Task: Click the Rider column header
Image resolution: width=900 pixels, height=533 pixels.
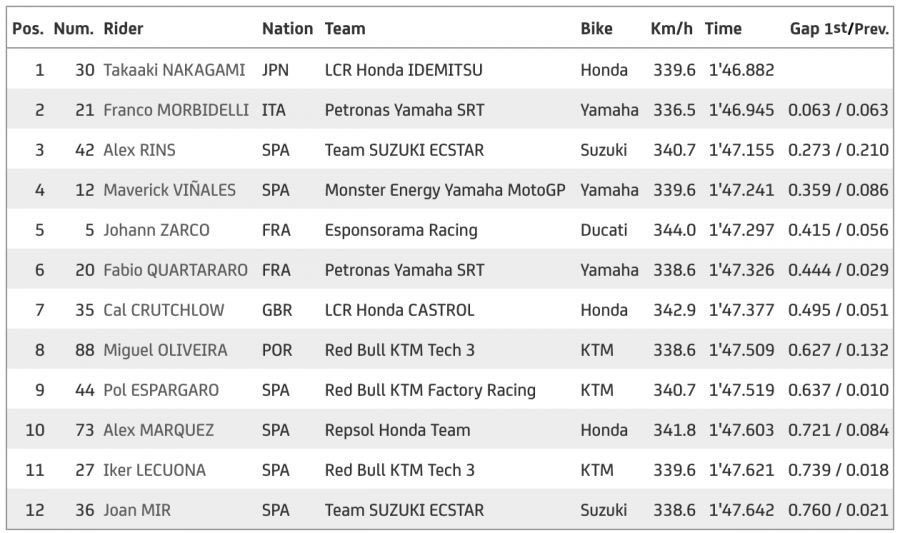Action: click(x=123, y=29)
